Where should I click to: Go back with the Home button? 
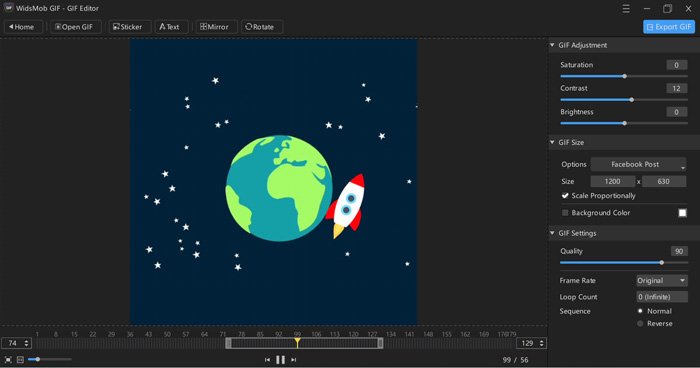pos(23,27)
